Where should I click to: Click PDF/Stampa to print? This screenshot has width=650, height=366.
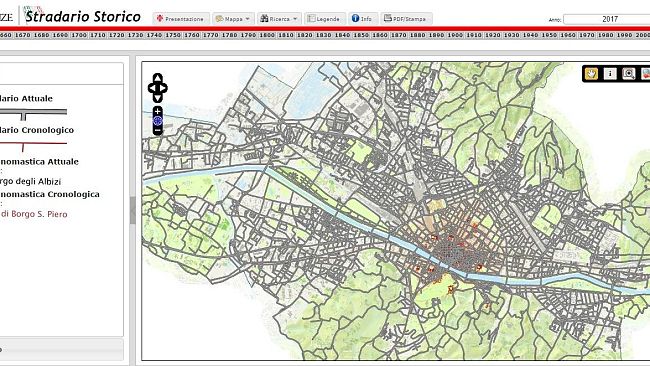click(406, 19)
